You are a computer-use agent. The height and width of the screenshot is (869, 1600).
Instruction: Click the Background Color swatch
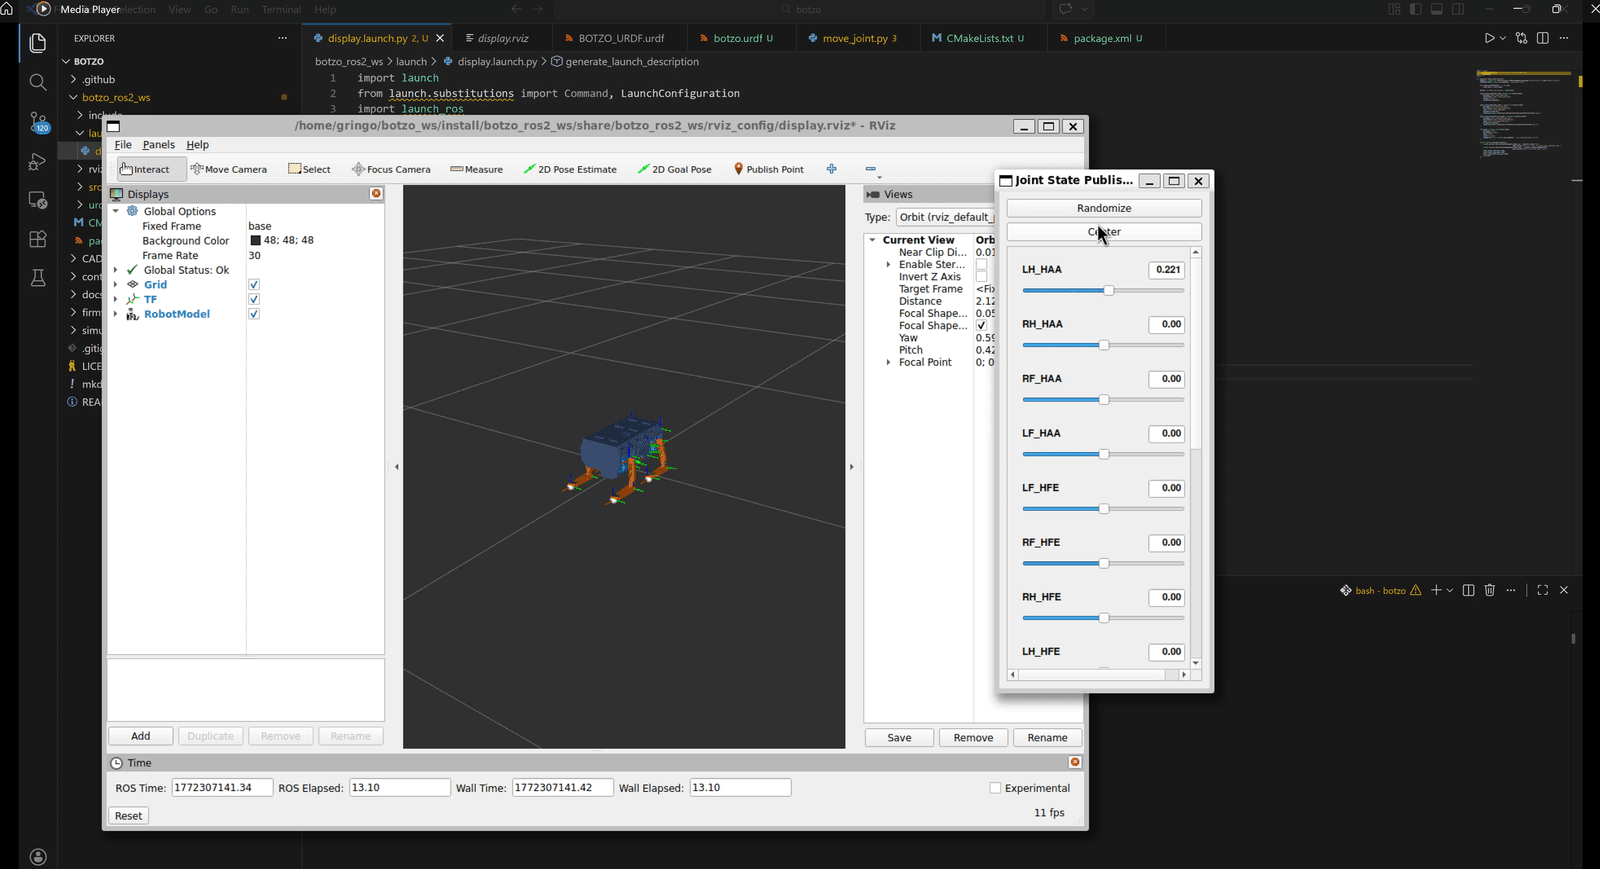[x=255, y=241]
